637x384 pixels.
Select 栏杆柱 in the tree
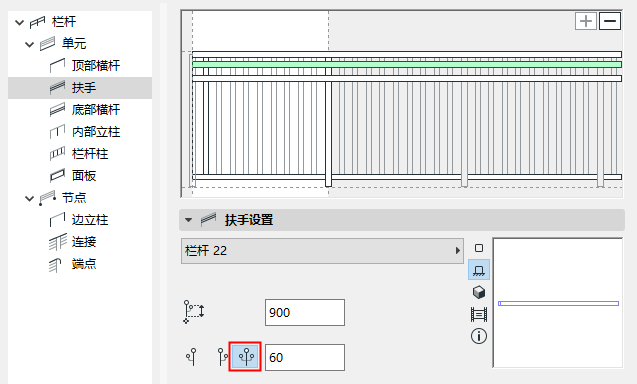[x=90, y=154]
